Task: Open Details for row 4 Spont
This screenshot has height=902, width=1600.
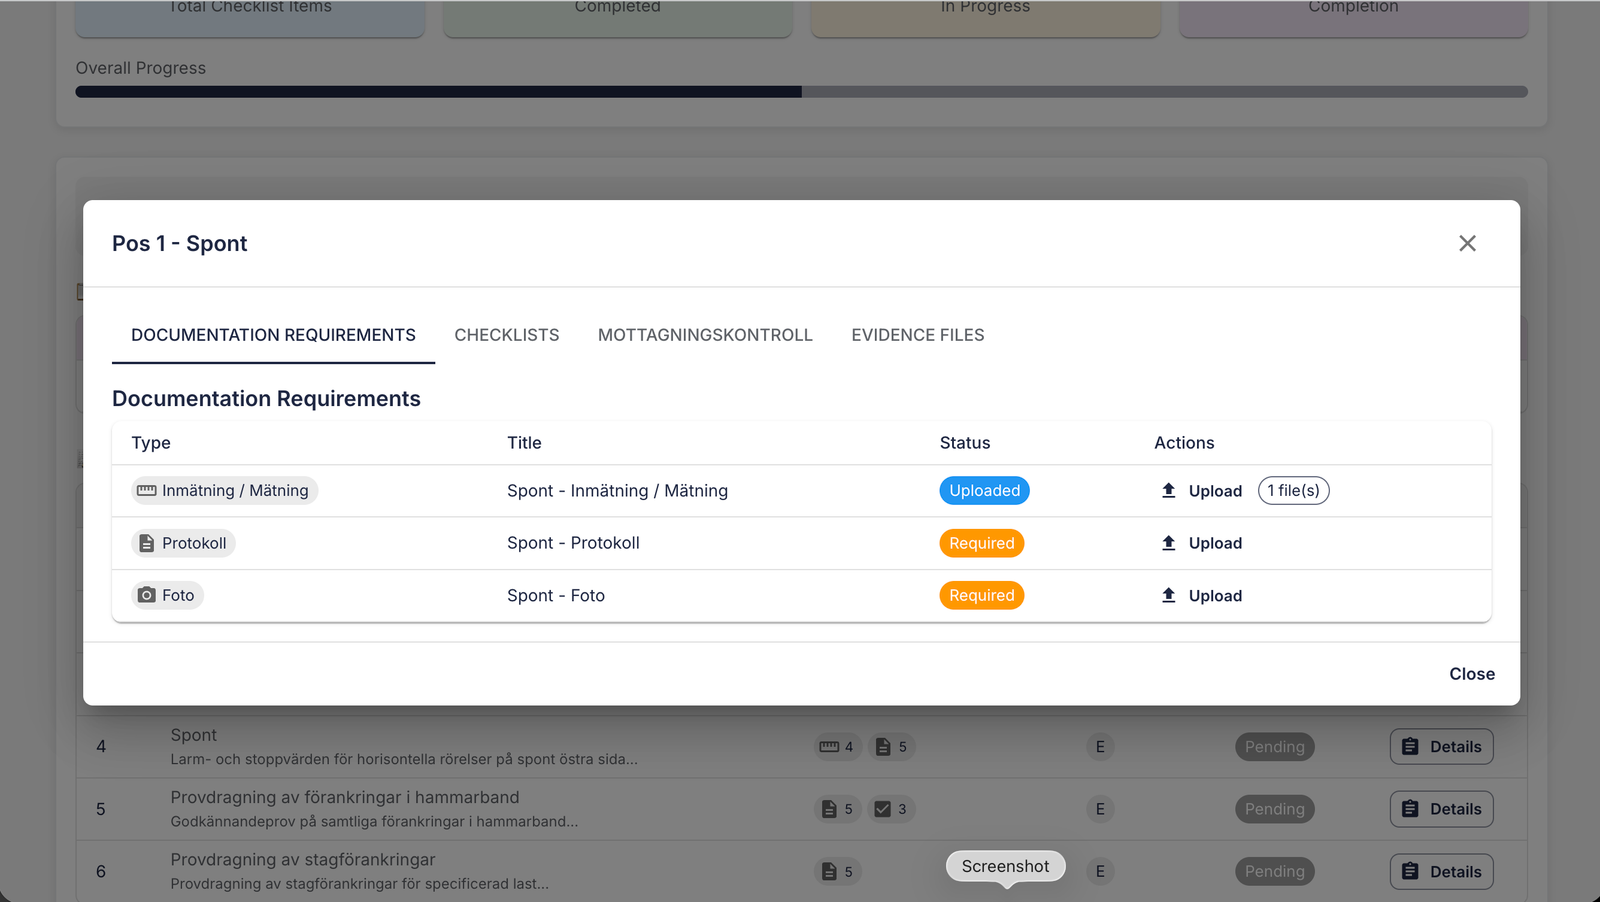Action: (x=1441, y=747)
